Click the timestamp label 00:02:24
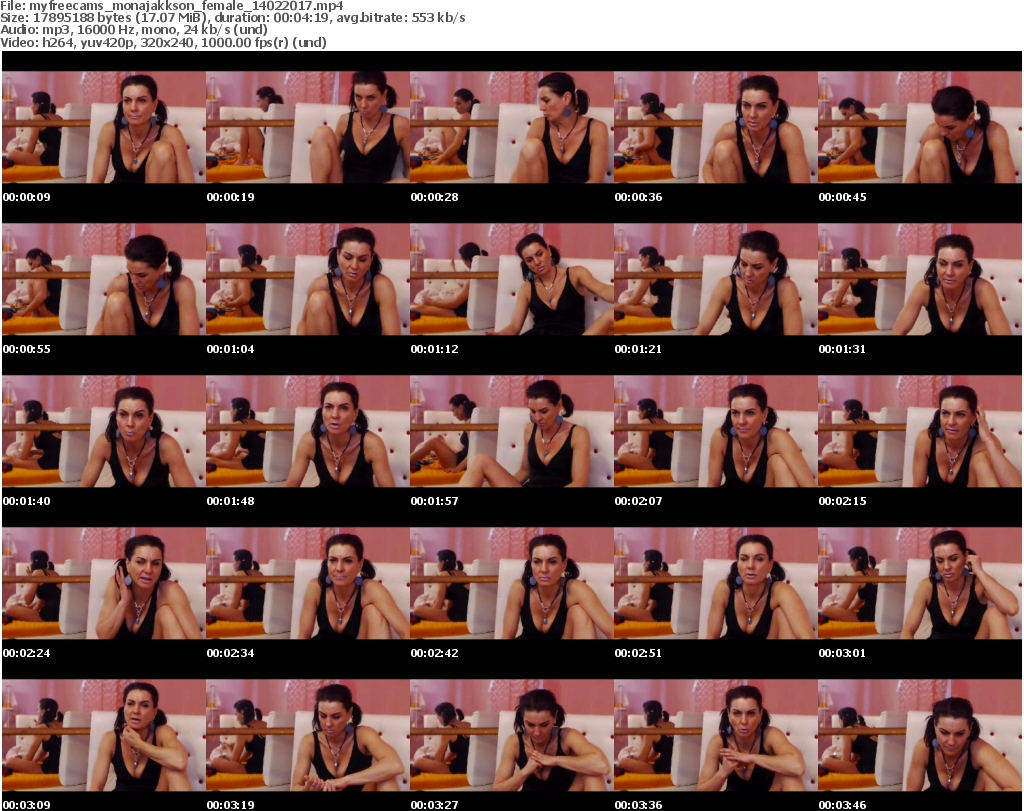Viewport: 1024px width, 811px height. coord(27,653)
